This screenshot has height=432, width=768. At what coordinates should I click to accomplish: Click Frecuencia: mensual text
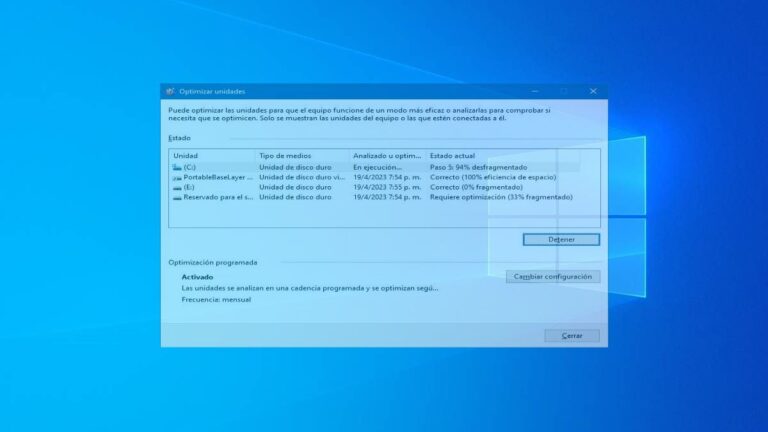tap(216, 300)
